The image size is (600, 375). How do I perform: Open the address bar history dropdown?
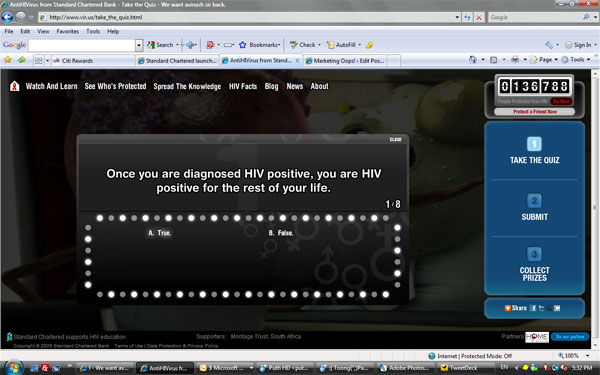(457, 17)
